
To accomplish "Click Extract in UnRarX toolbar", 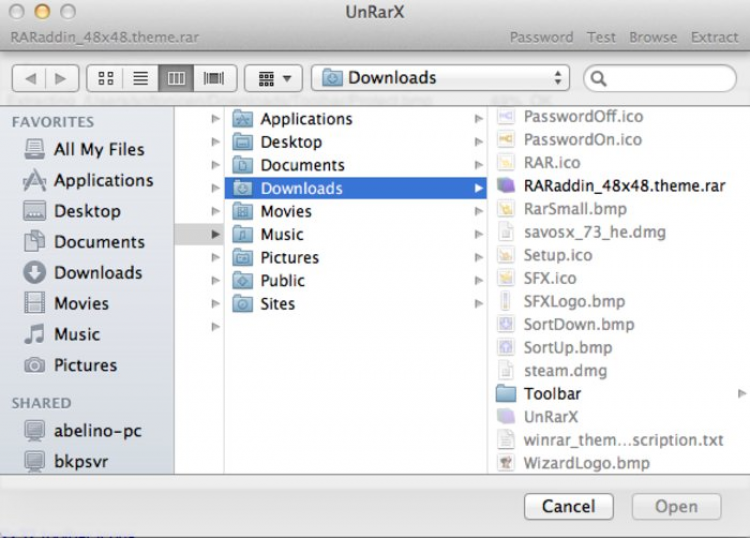I will 715,37.
